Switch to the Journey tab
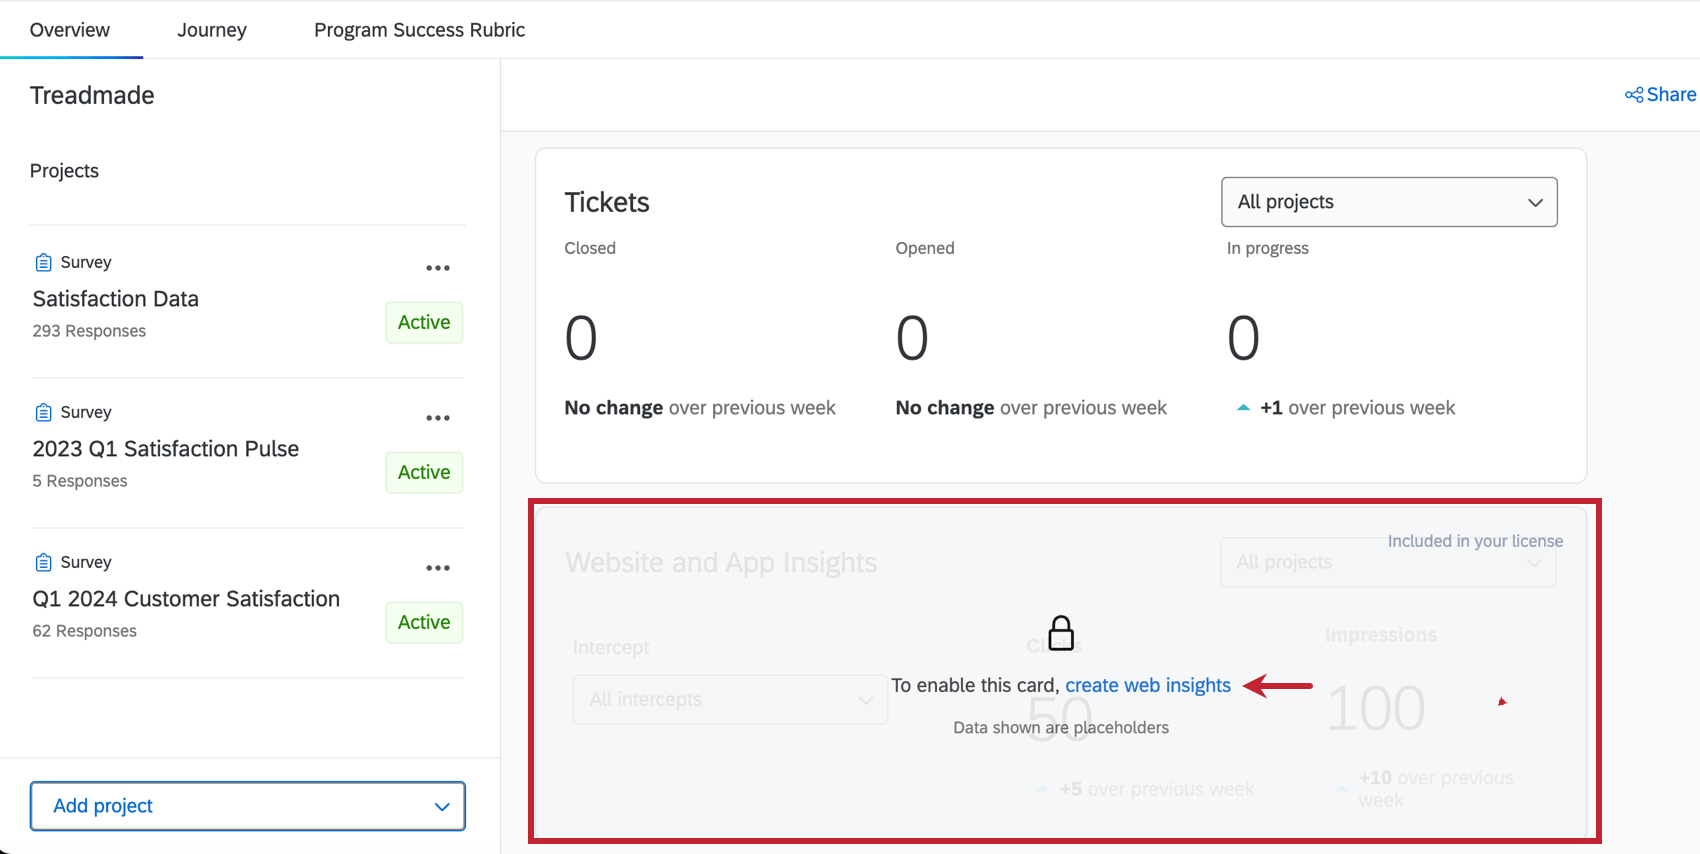1700x854 pixels. click(x=212, y=30)
